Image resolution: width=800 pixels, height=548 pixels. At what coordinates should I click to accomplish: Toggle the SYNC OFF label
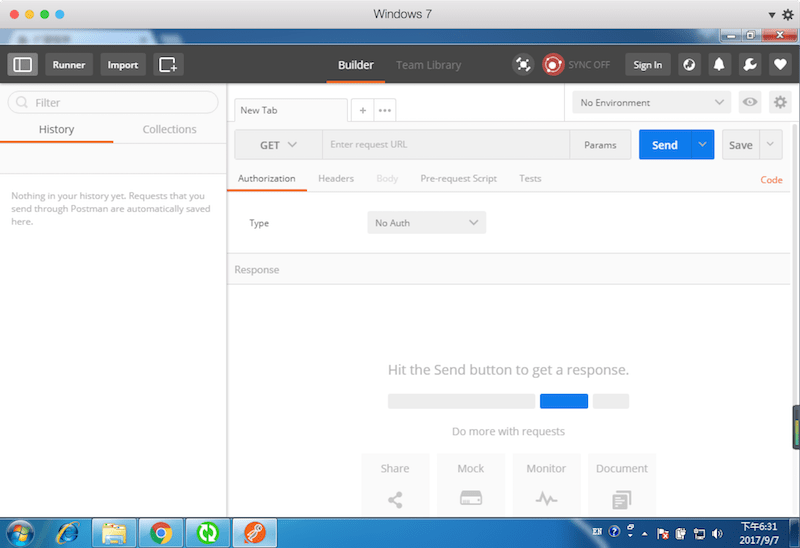coord(589,65)
